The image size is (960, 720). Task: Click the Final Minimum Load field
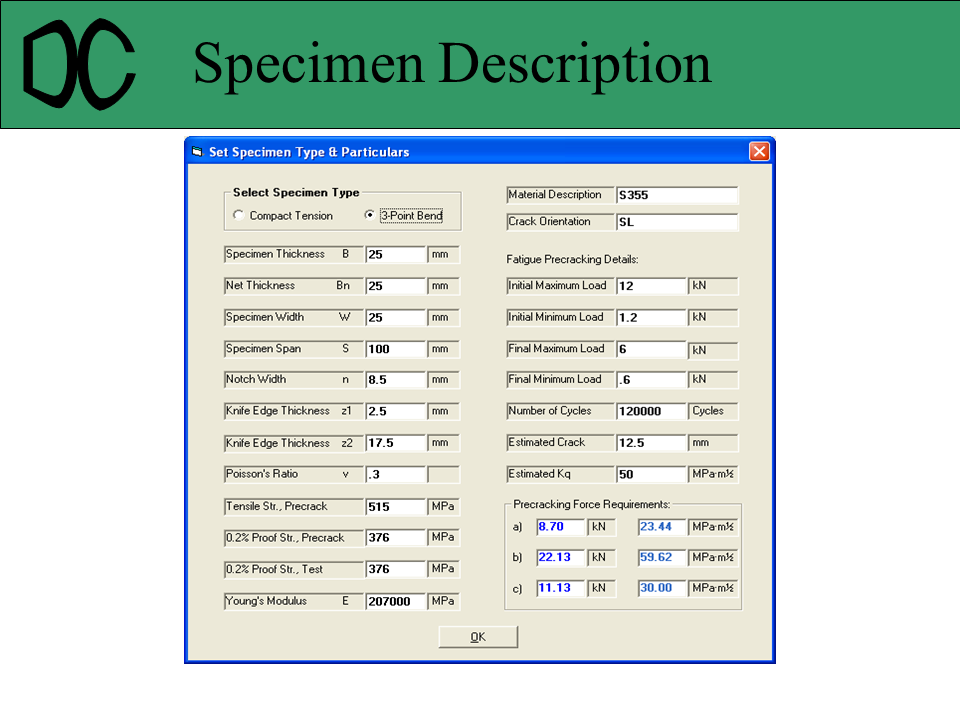coord(650,381)
